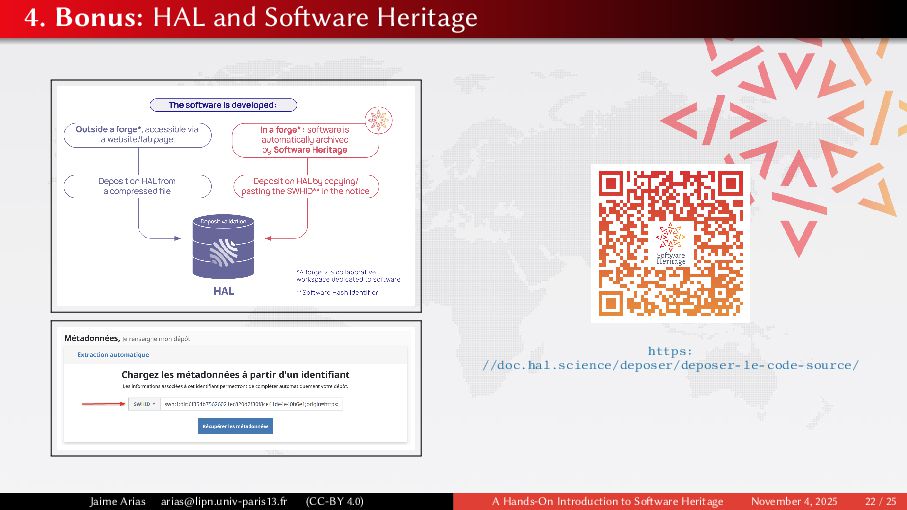The image size is (907, 510).
Task: Click the 'Chargez les métadonnées' heading
Action: pos(235,375)
